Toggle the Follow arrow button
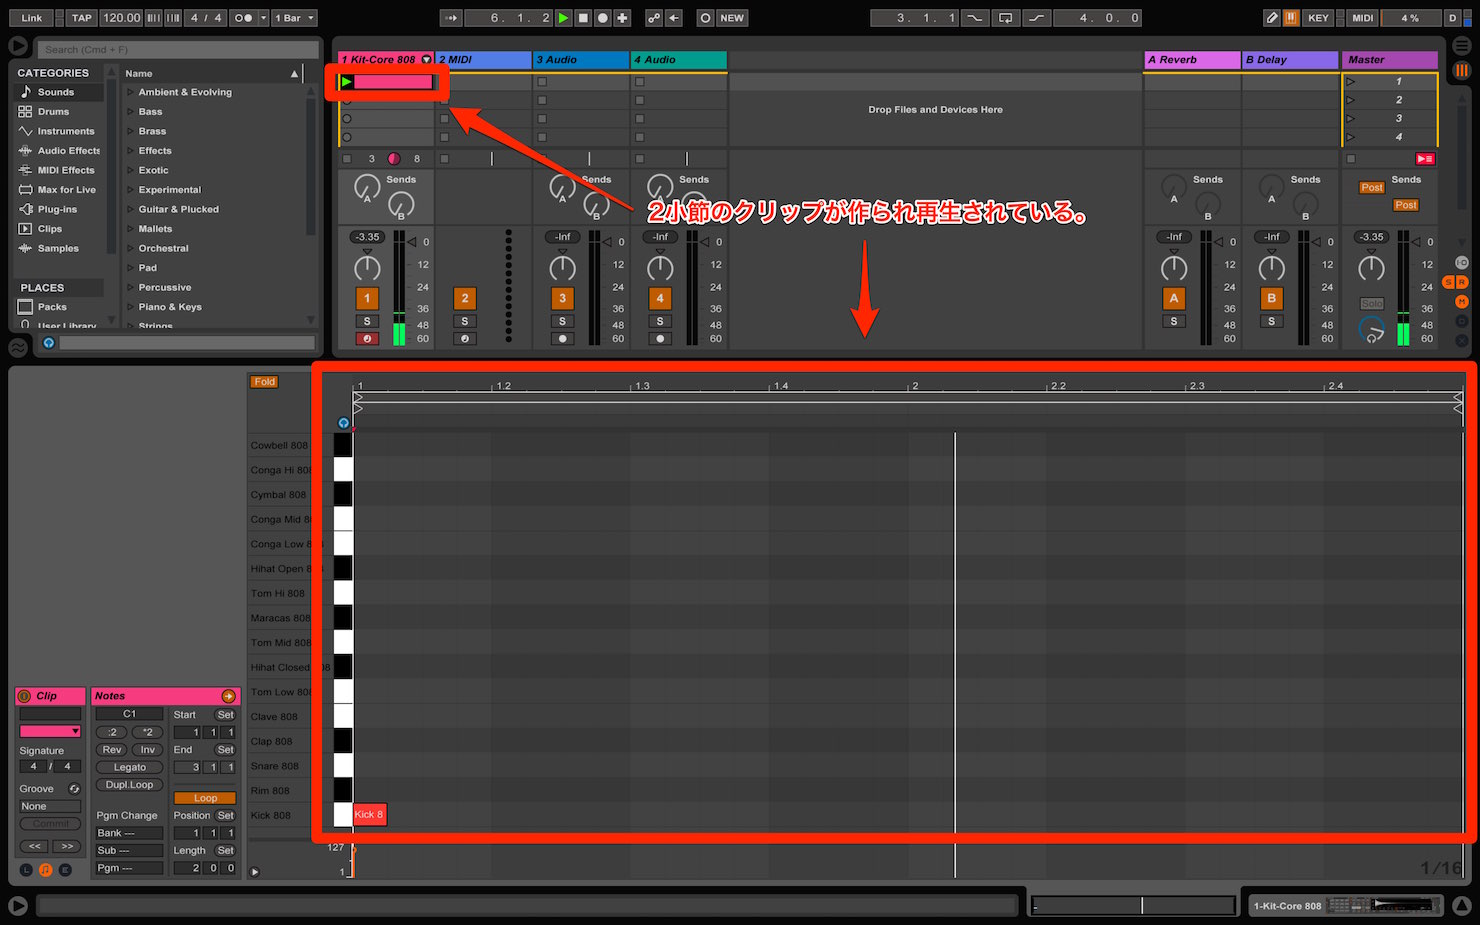Image resolution: width=1480 pixels, height=925 pixels. tap(451, 18)
